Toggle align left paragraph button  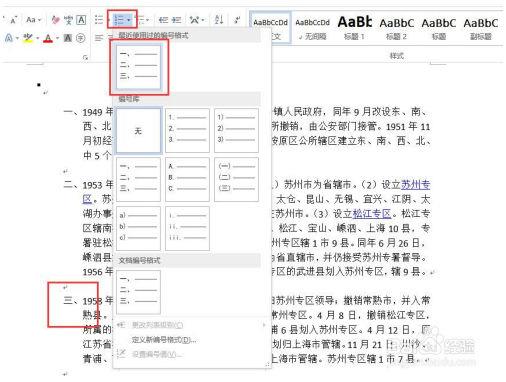coord(99,38)
